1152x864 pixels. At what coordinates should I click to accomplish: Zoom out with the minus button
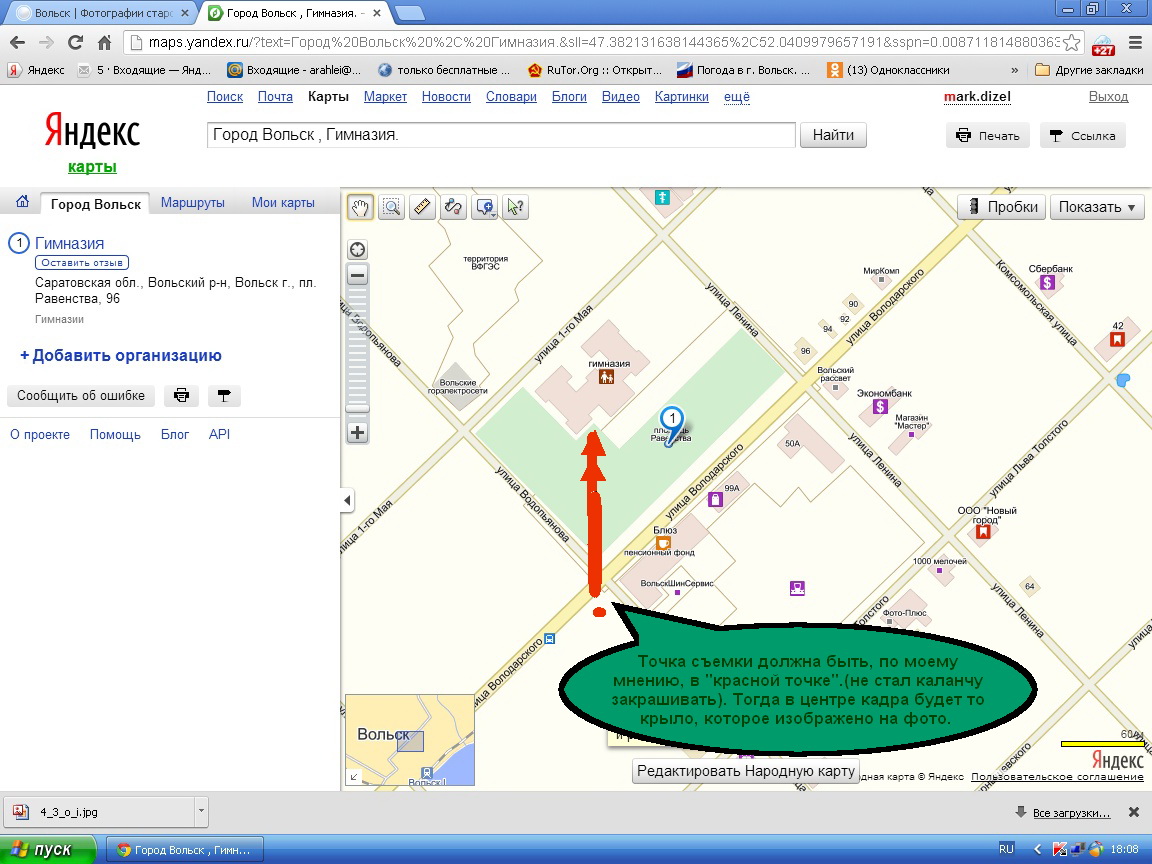coord(357,275)
